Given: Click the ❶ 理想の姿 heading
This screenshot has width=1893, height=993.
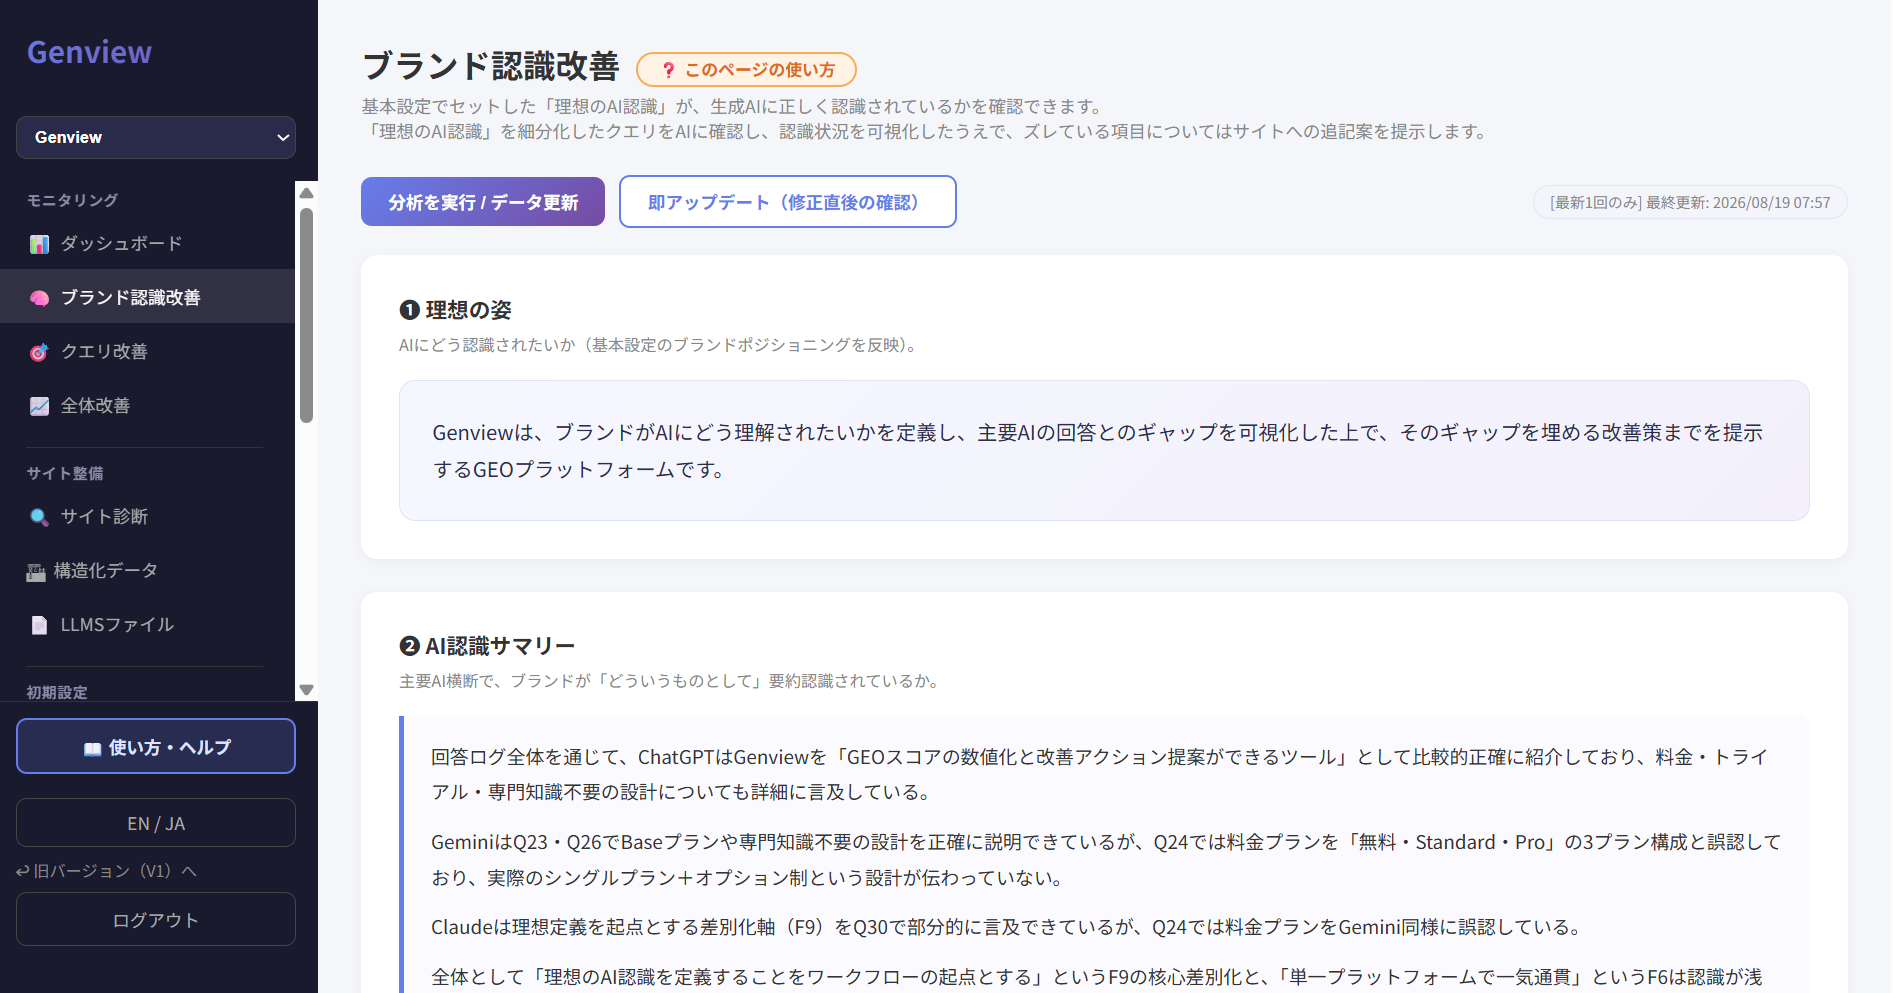Looking at the screenshot, I should coord(455,310).
